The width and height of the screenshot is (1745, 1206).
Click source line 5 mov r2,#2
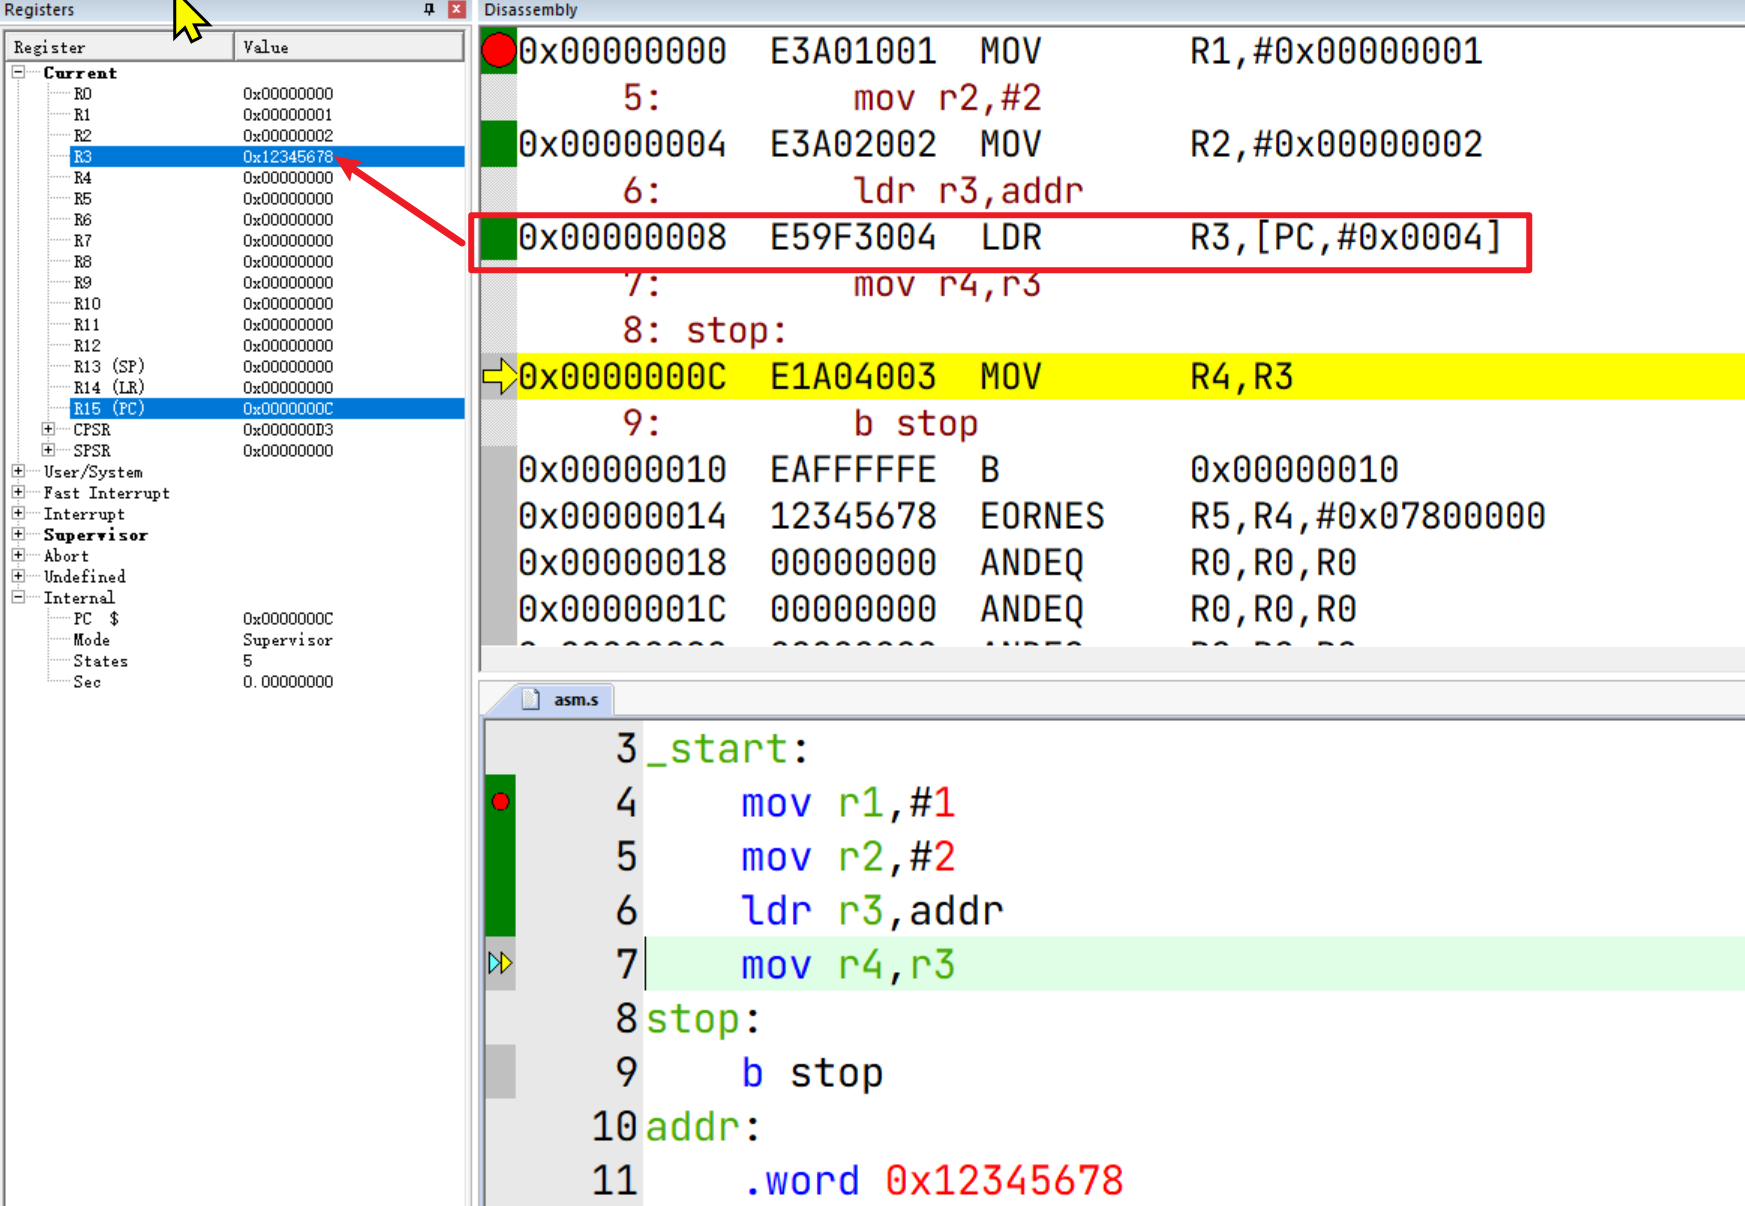pos(848,857)
